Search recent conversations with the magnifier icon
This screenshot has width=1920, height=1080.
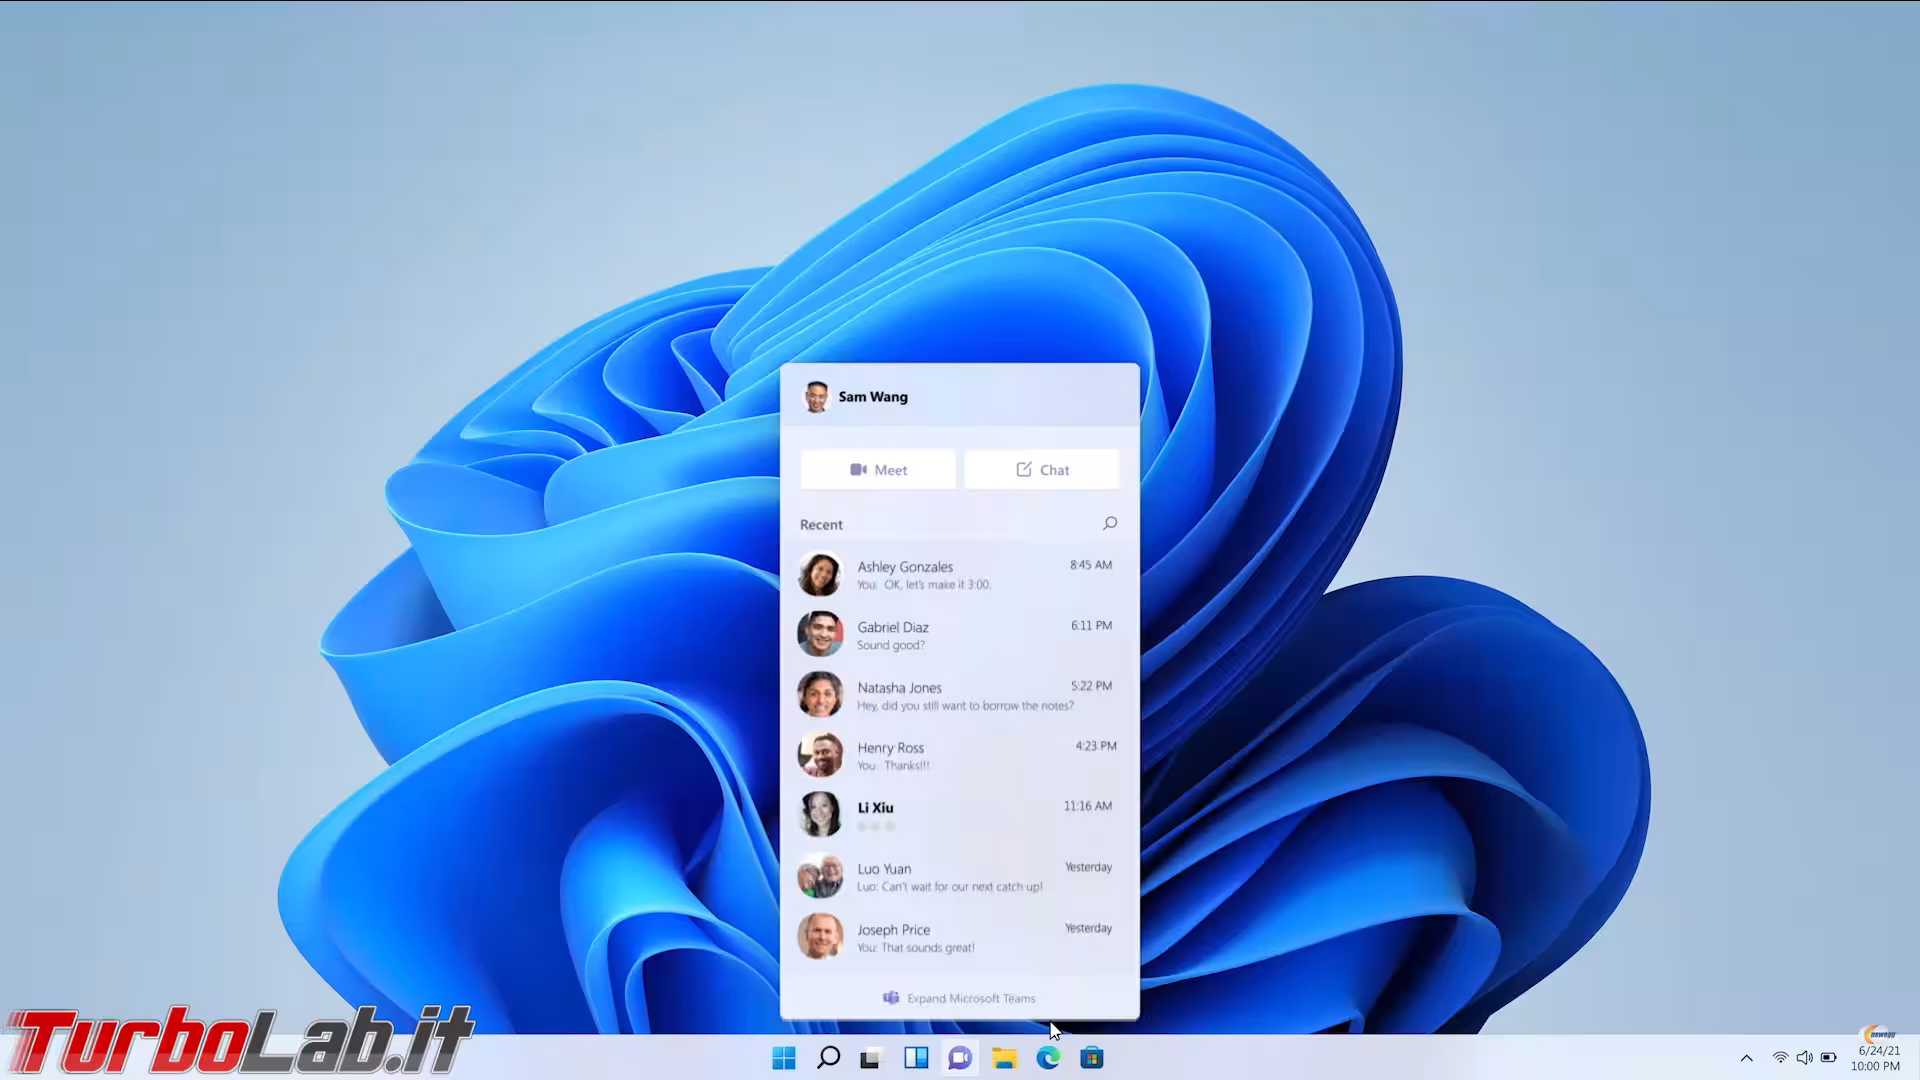(x=1109, y=523)
